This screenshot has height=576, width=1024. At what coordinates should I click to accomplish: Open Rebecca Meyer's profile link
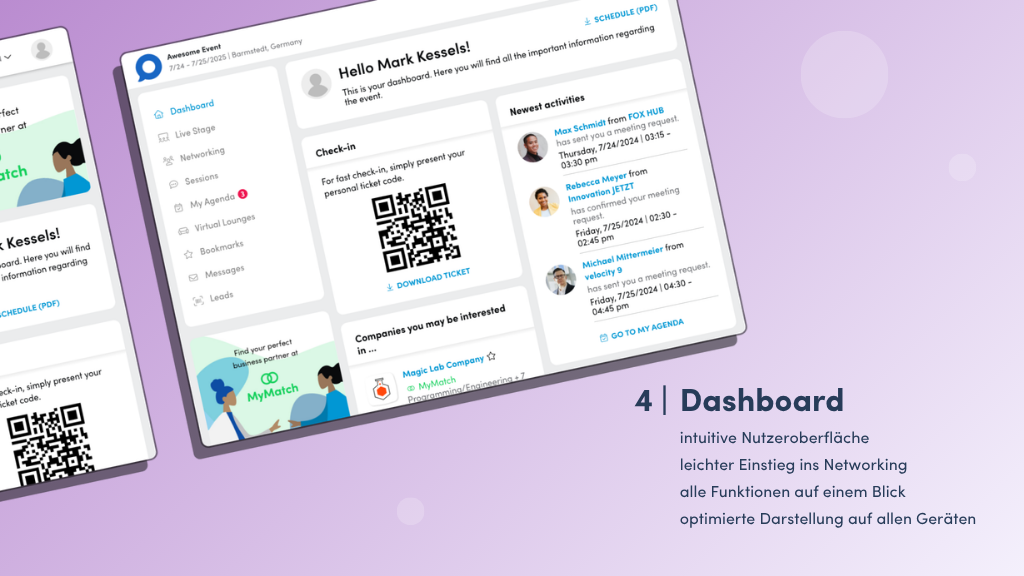coord(596,181)
